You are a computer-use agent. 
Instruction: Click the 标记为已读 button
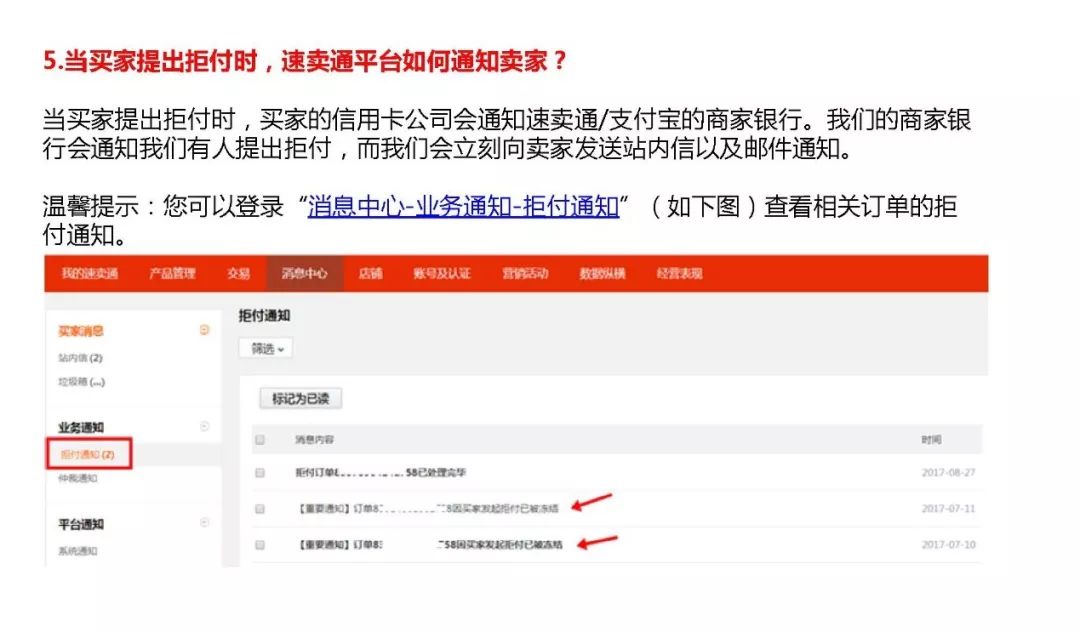(299, 397)
